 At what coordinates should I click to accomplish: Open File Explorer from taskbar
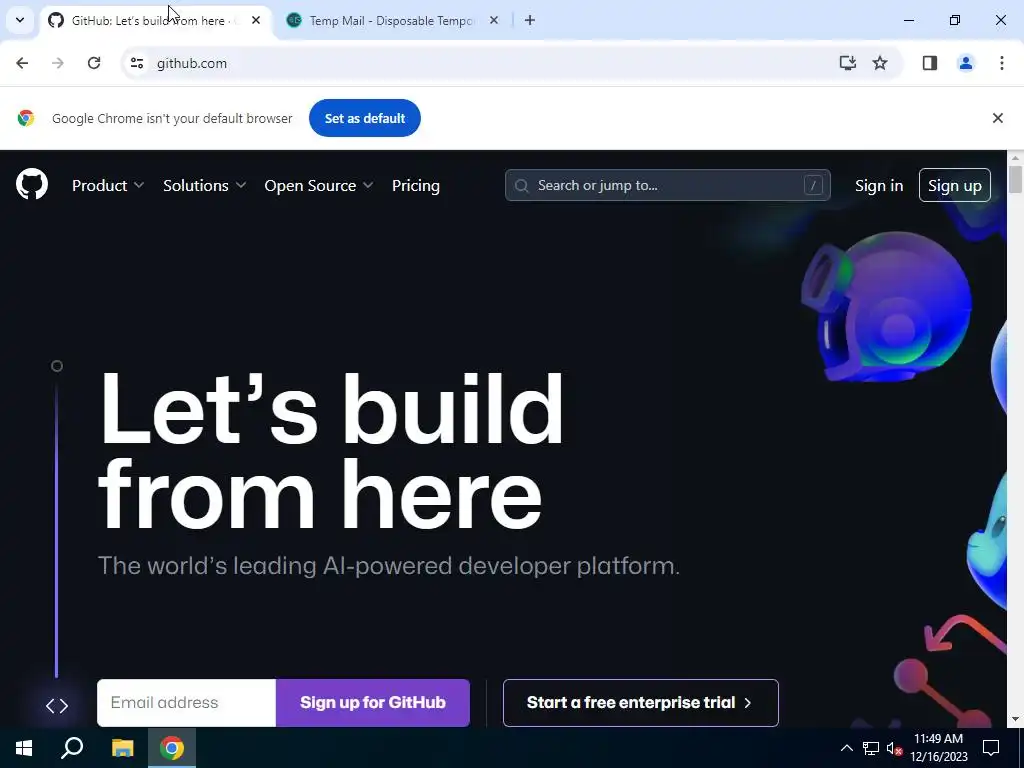[x=122, y=748]
